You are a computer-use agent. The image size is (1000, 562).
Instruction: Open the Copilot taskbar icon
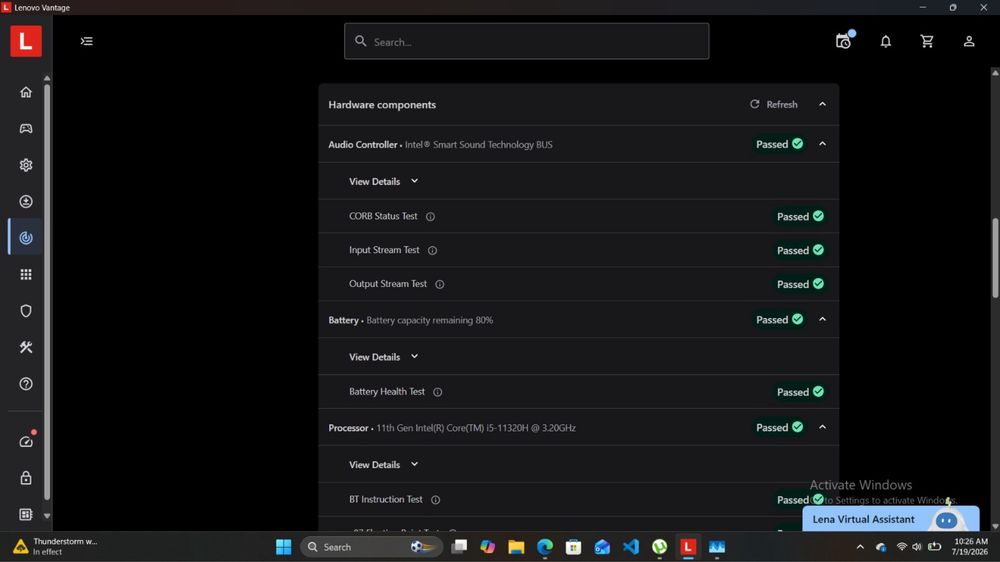[x=487, y=547]
